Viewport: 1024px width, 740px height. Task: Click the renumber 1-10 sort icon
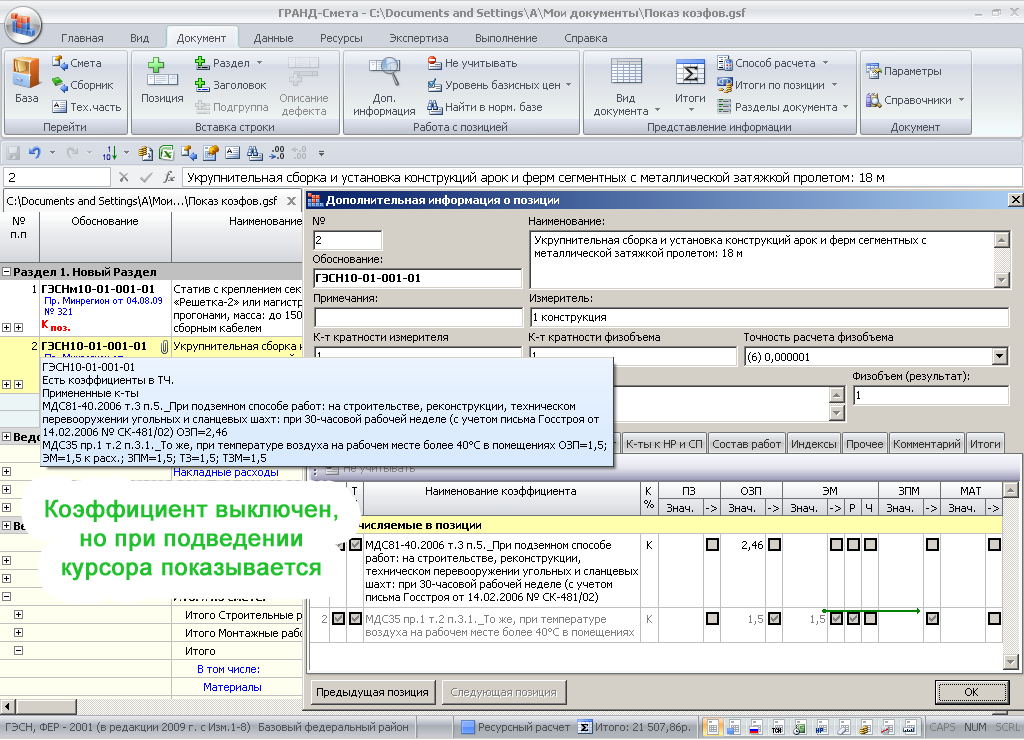pos(110,153)
